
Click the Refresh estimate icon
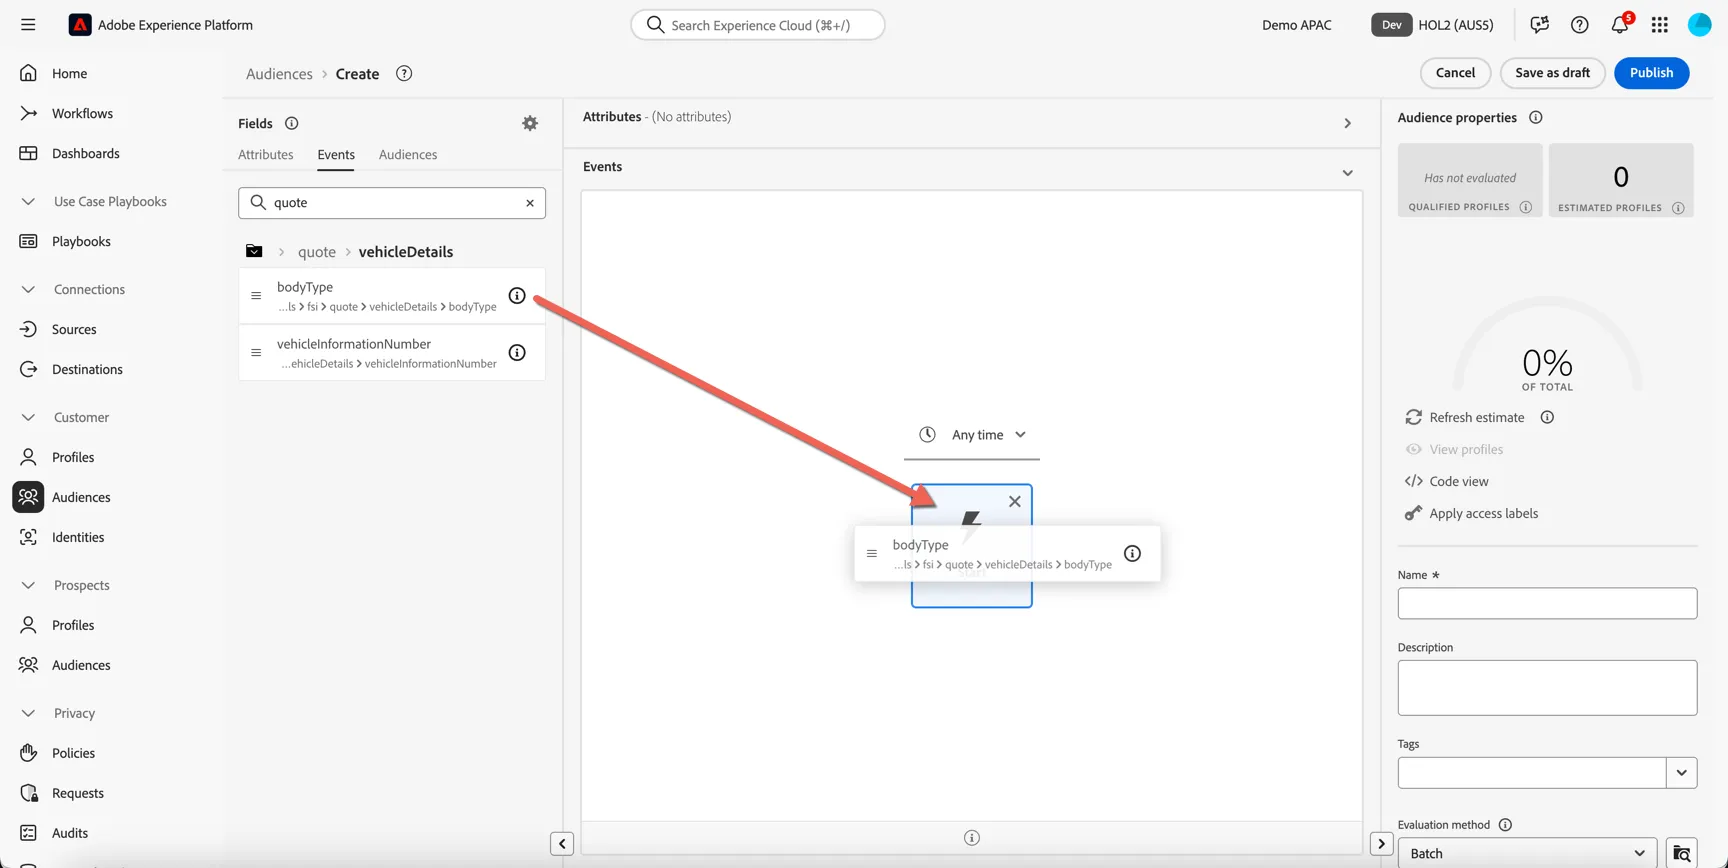(1414, 417)
